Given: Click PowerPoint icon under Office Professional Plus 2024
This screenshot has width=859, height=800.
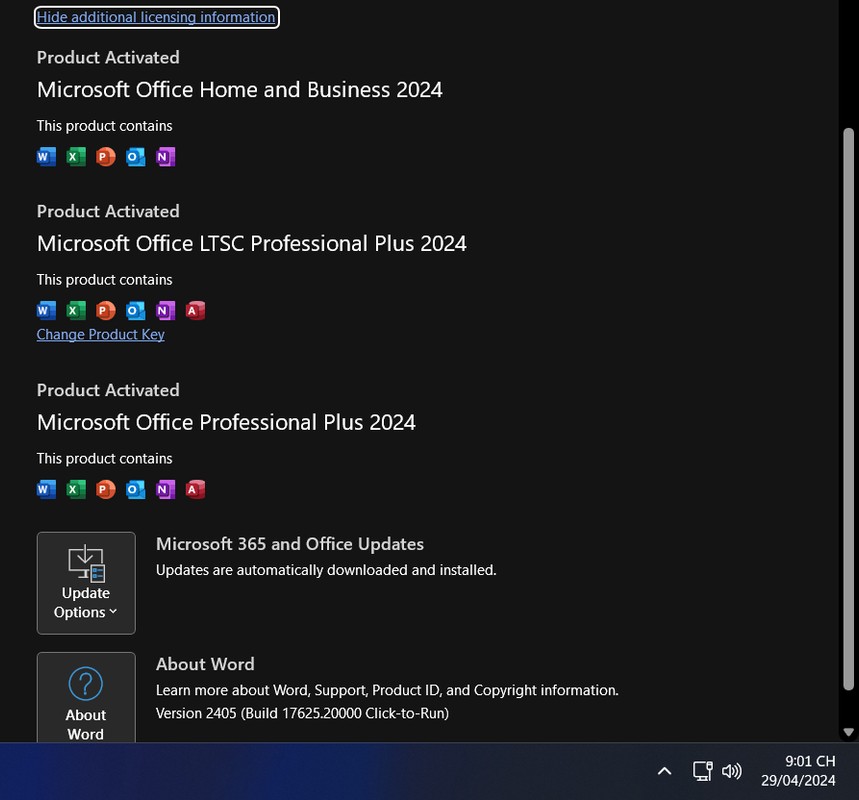Looking at the screenshot, I should (x=106, y=489).
